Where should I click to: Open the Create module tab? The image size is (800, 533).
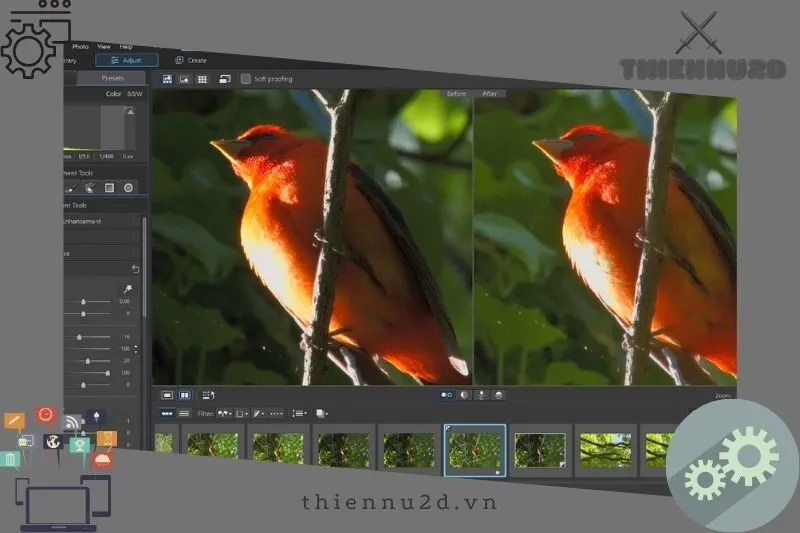(191, 60)
